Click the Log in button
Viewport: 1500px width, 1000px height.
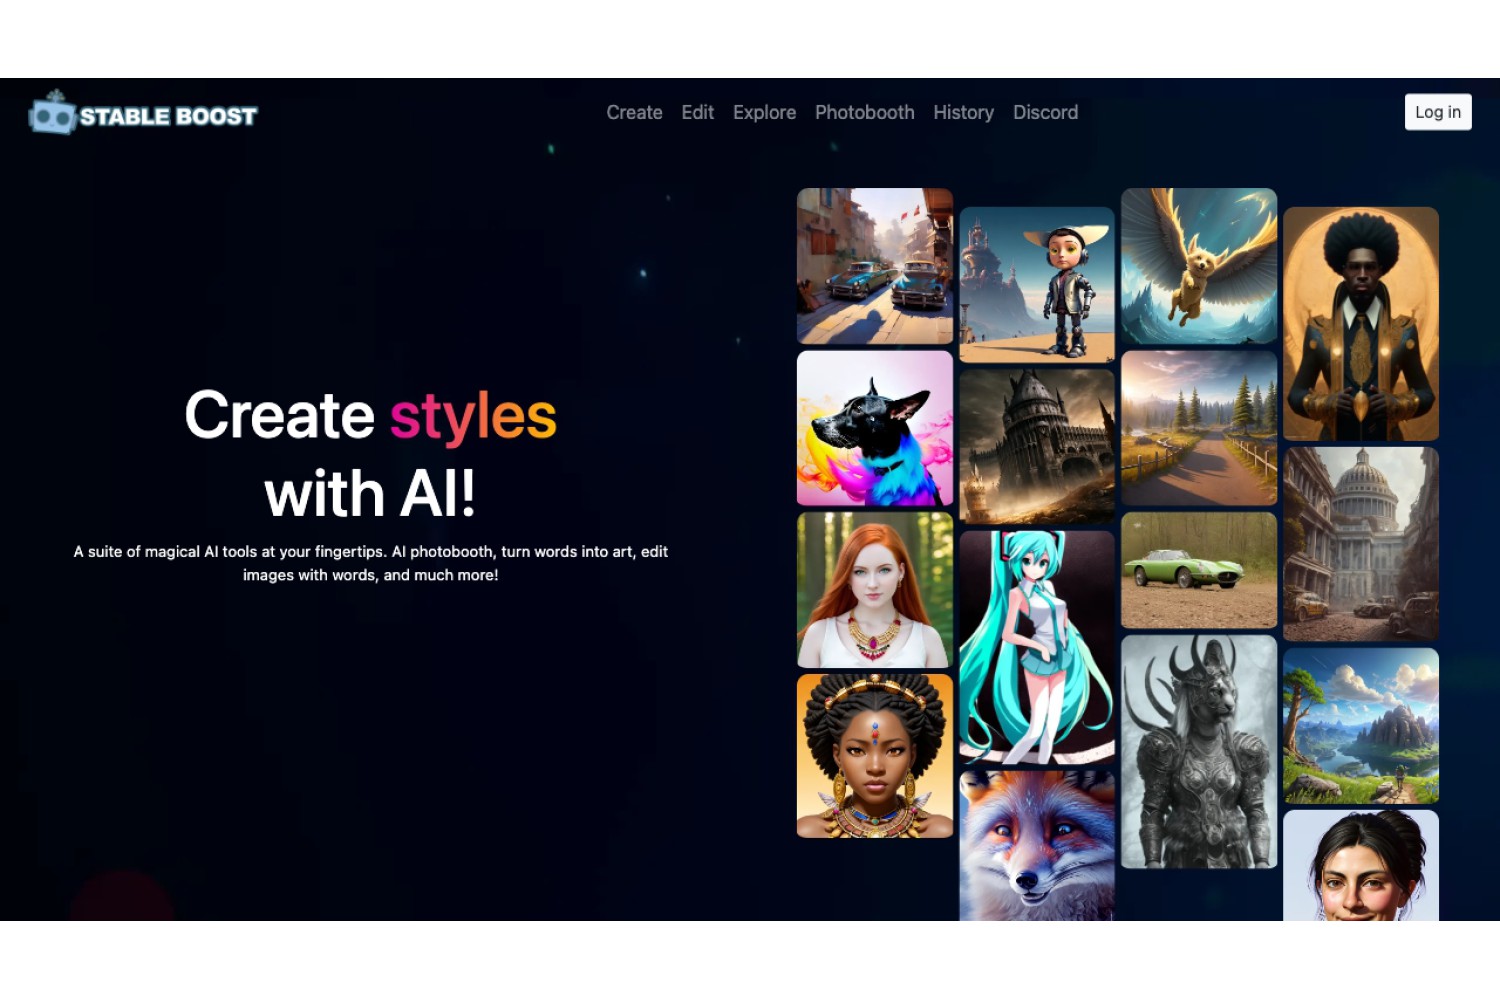tap(1438, 112)
